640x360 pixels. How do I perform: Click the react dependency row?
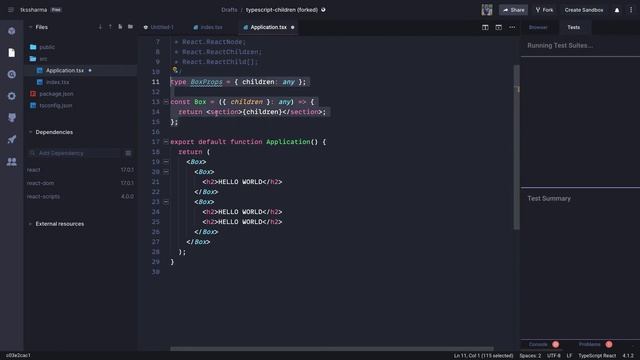click(x=80, y=170)
